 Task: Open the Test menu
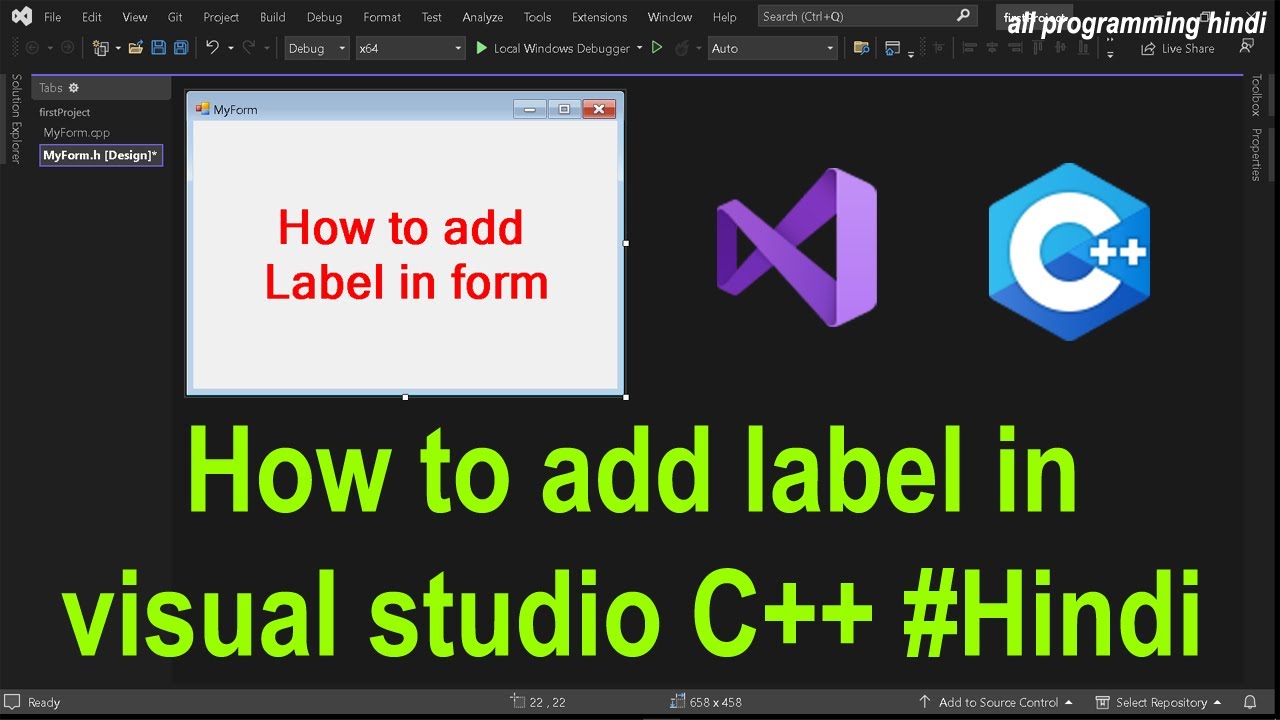pos(431,17)
